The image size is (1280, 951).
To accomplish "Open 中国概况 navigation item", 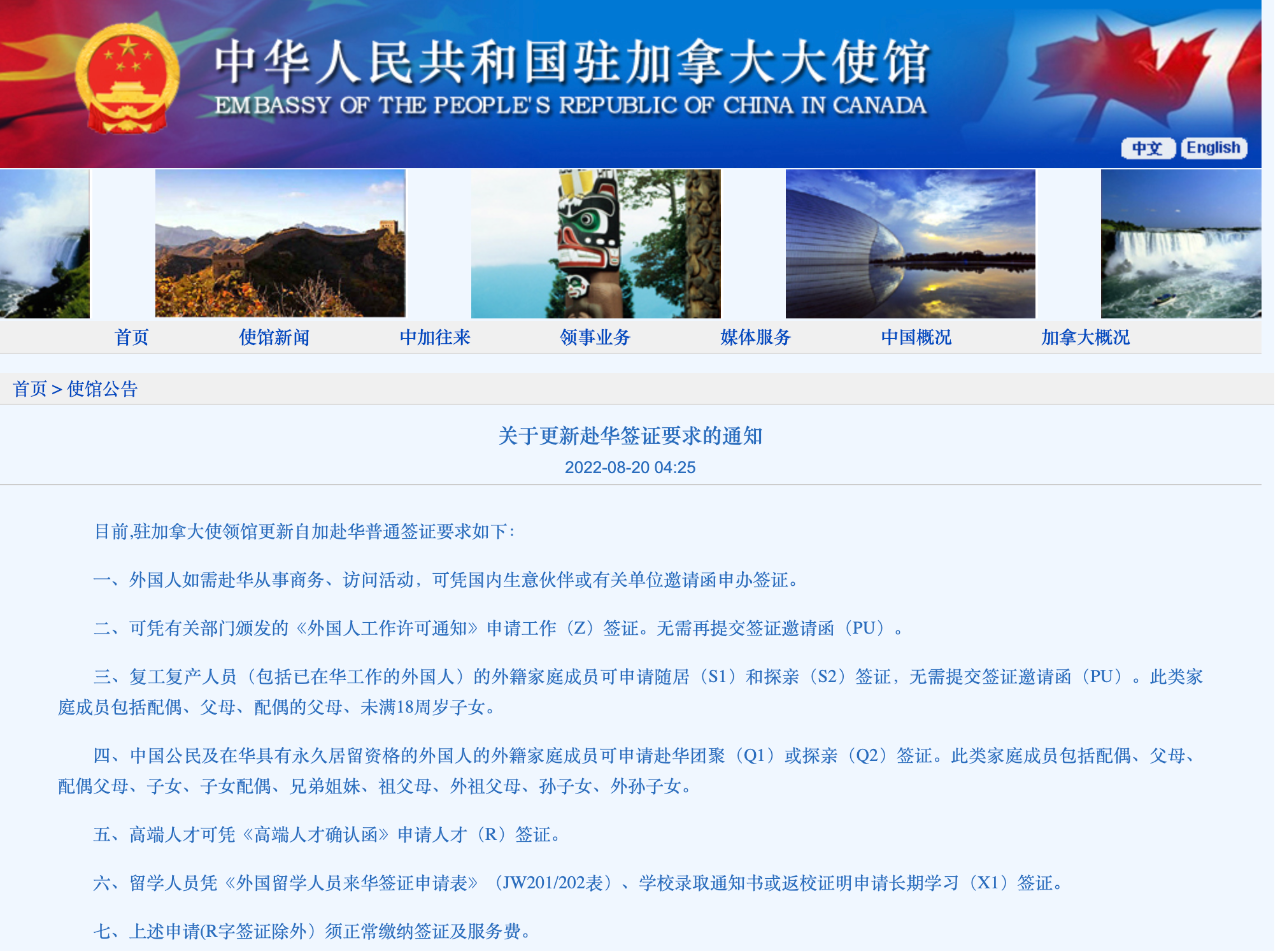I will [x=916, y=337].
